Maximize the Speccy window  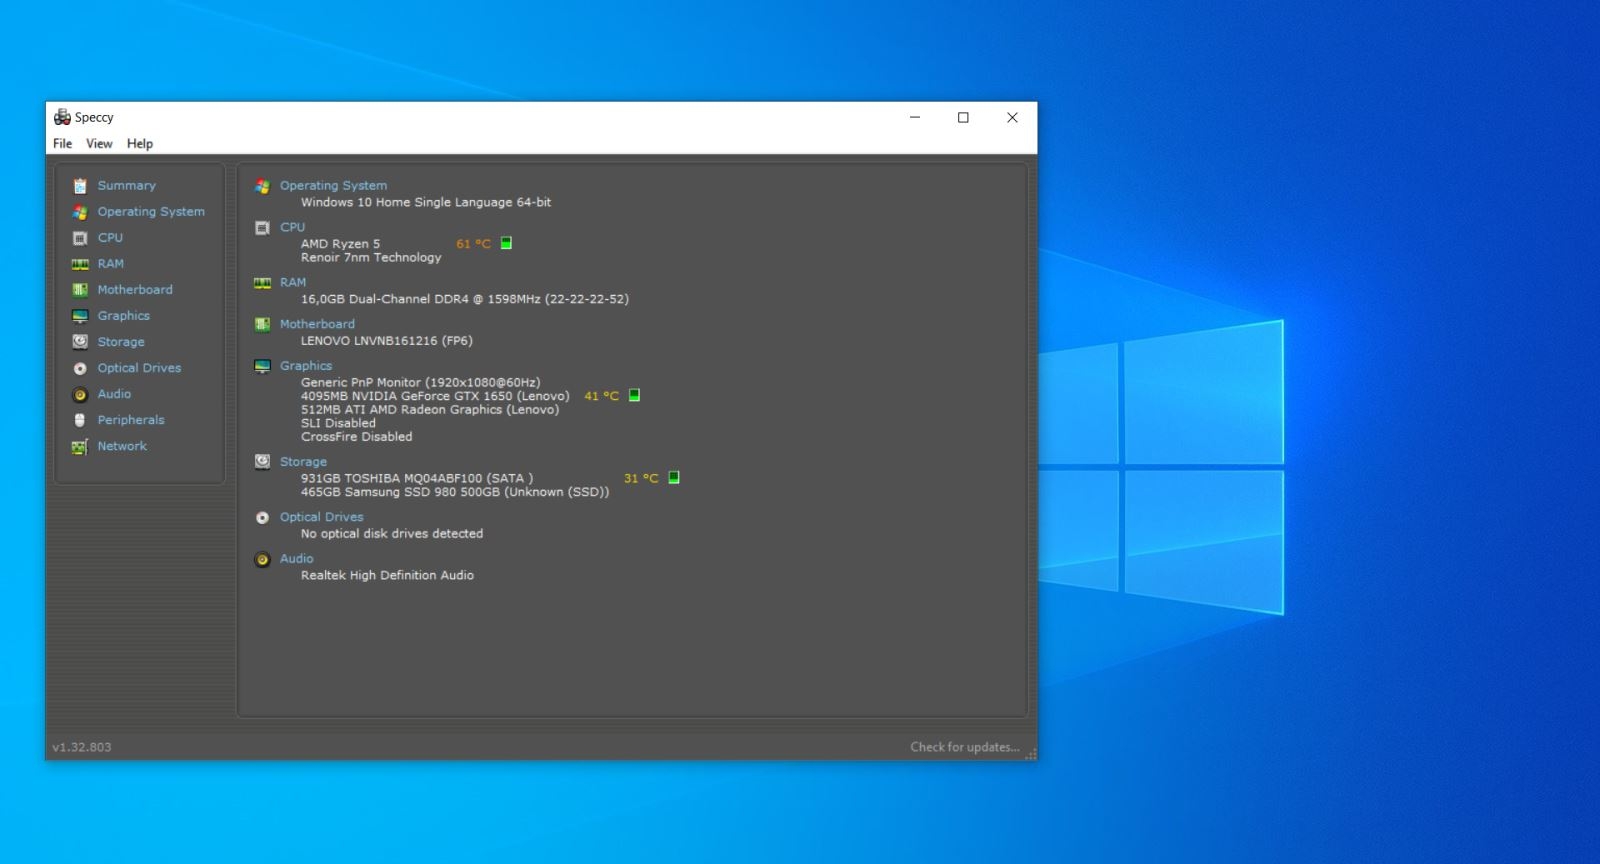[x=963, y=117]
